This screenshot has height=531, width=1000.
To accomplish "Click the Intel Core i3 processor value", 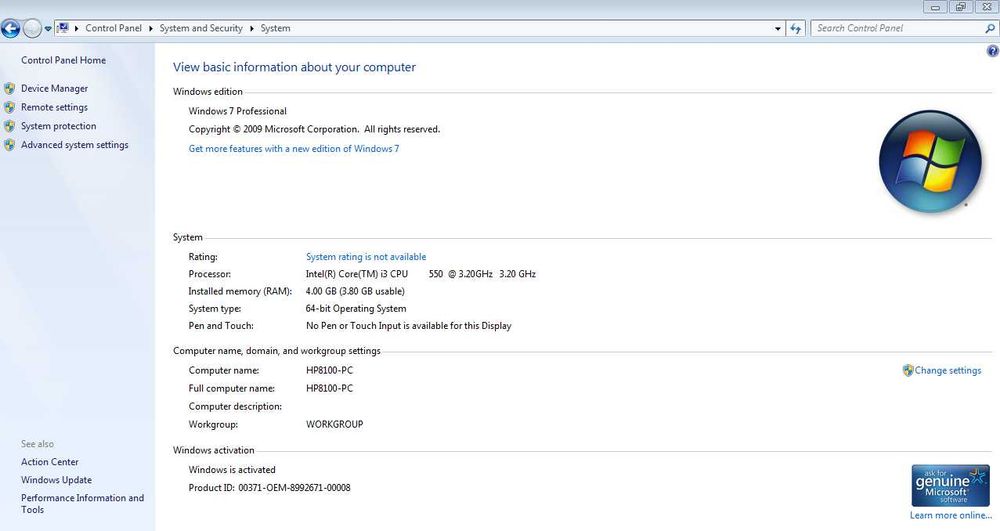I will click(420, 274).
